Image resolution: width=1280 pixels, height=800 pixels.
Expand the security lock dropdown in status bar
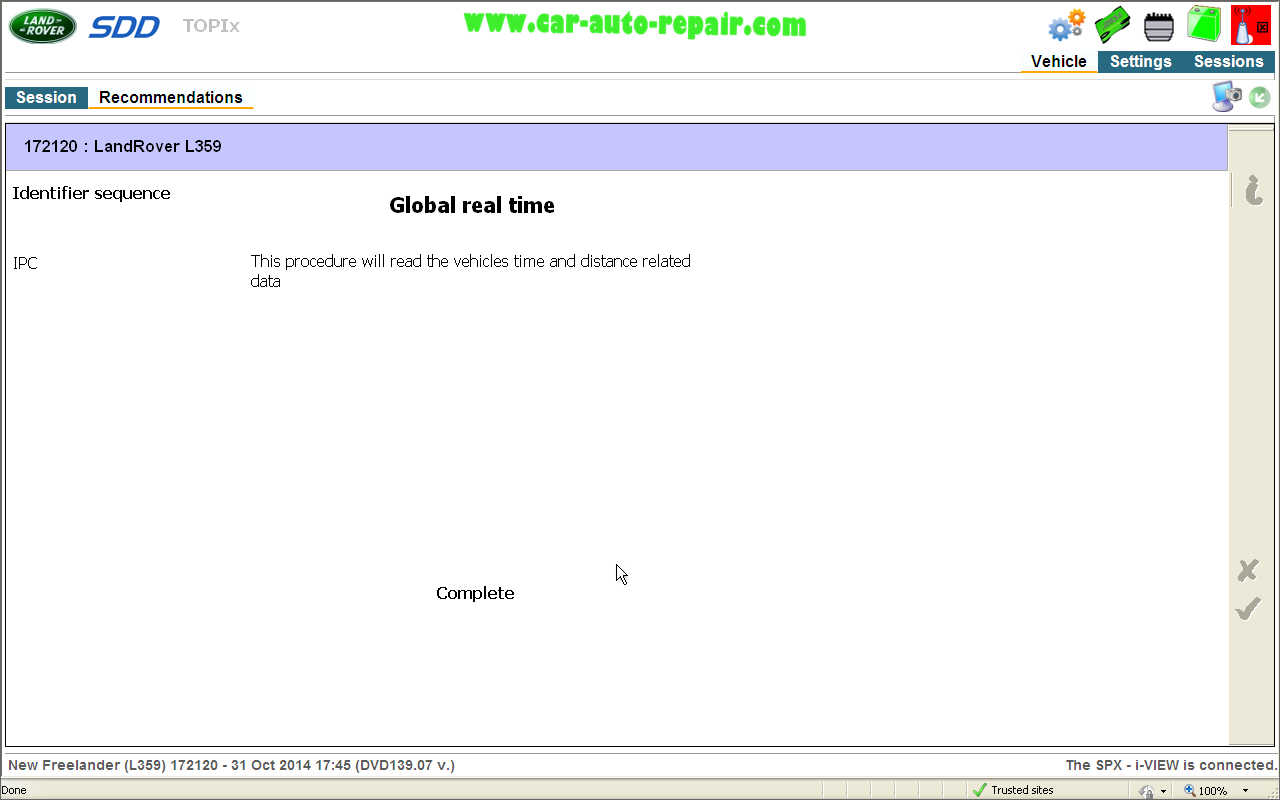coord(1163,790)
